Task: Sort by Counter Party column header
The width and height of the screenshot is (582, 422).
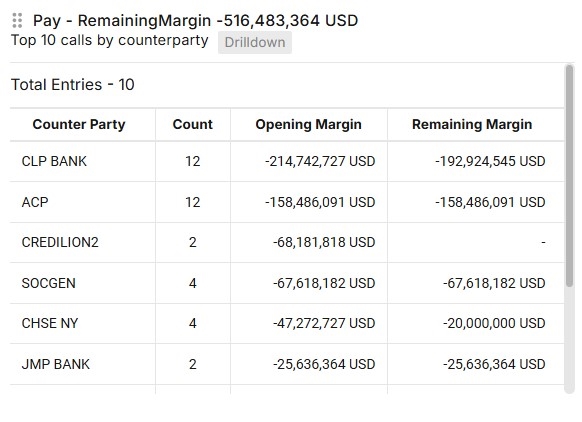Action: (79, 124)
